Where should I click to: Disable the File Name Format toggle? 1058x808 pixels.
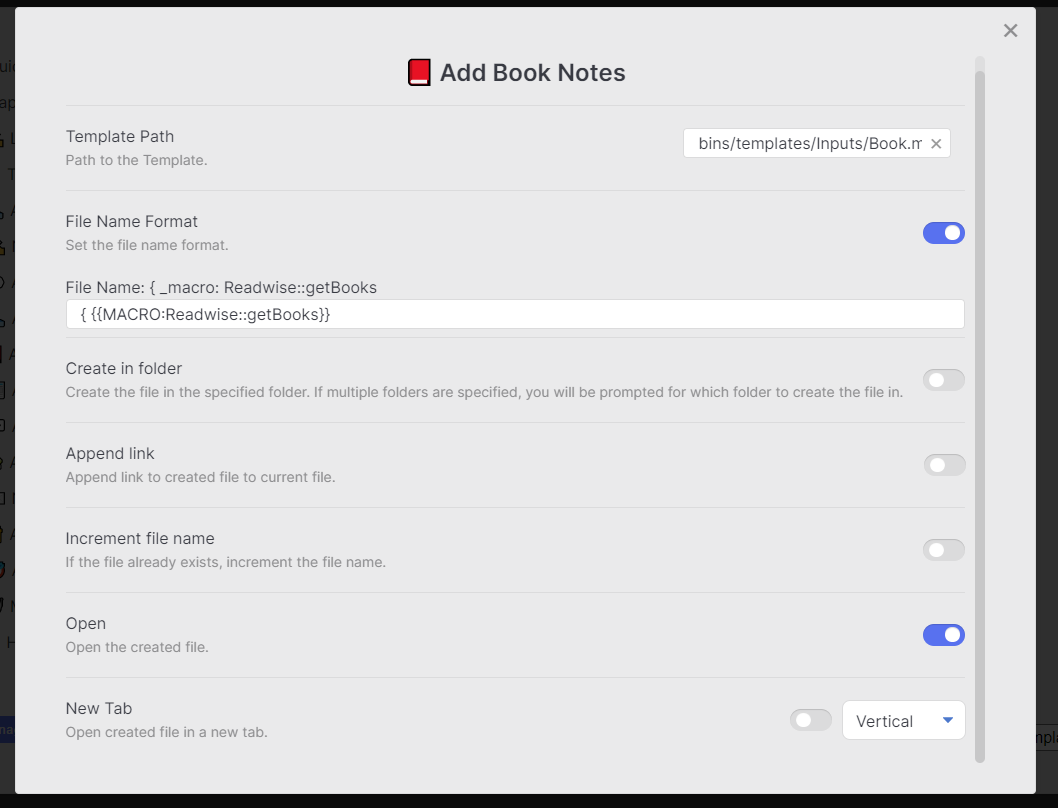point(943,232)
